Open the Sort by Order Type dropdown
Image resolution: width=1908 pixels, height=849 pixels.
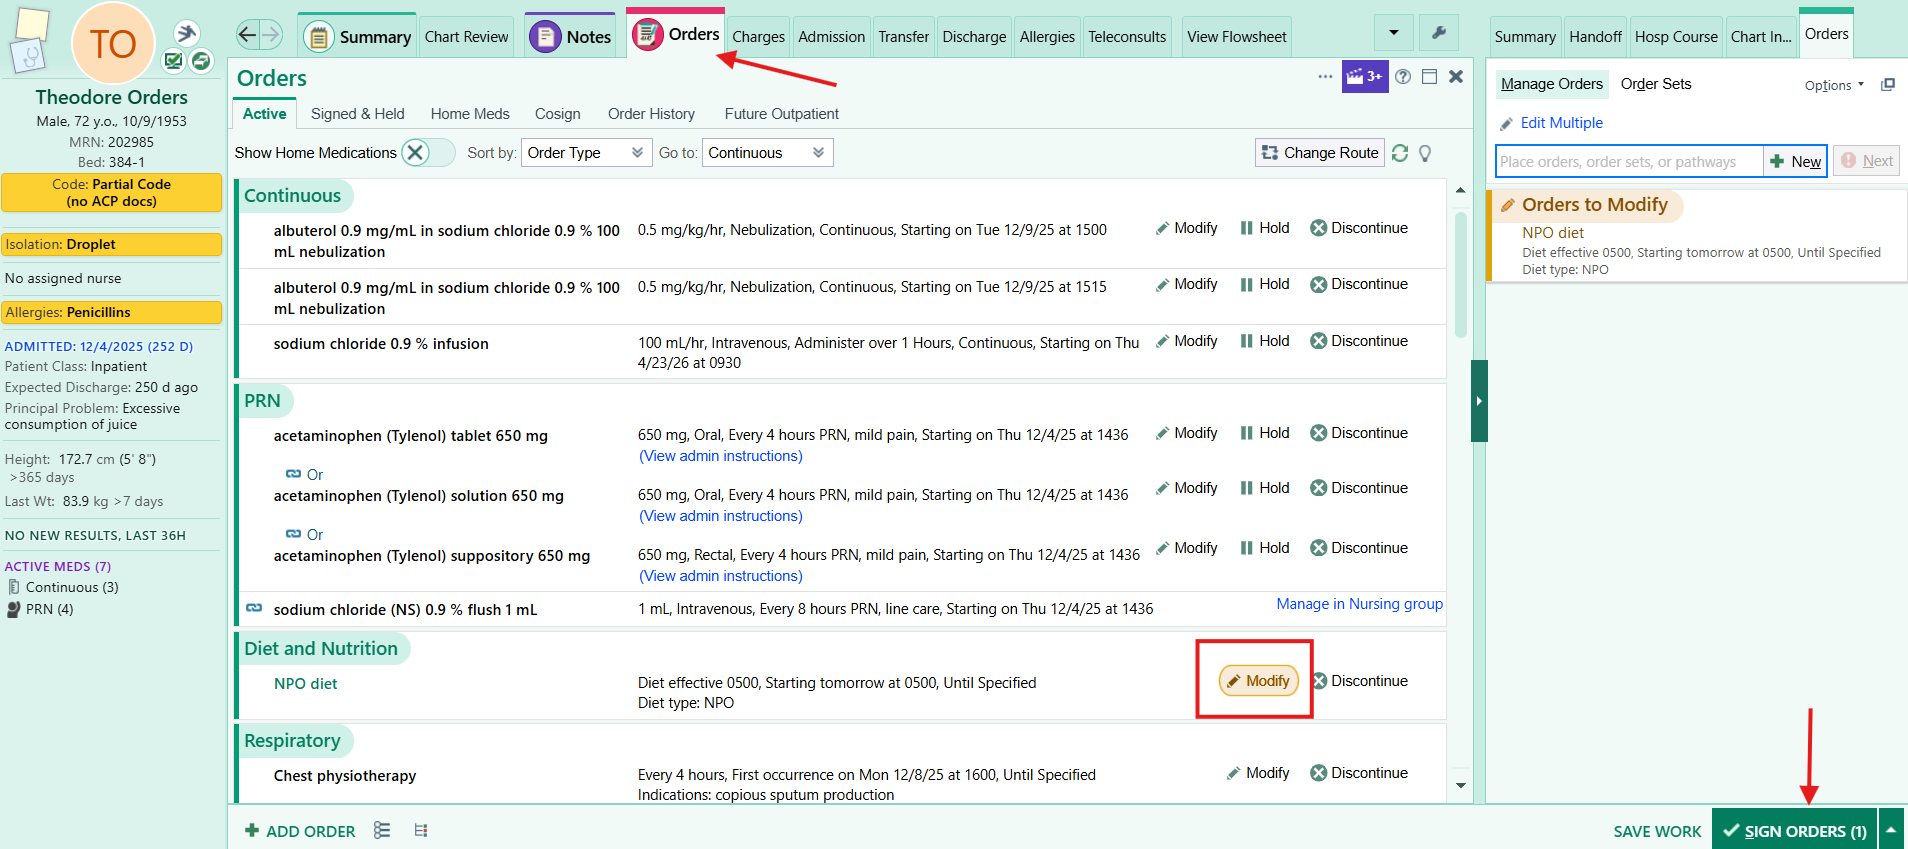[586, 153]
